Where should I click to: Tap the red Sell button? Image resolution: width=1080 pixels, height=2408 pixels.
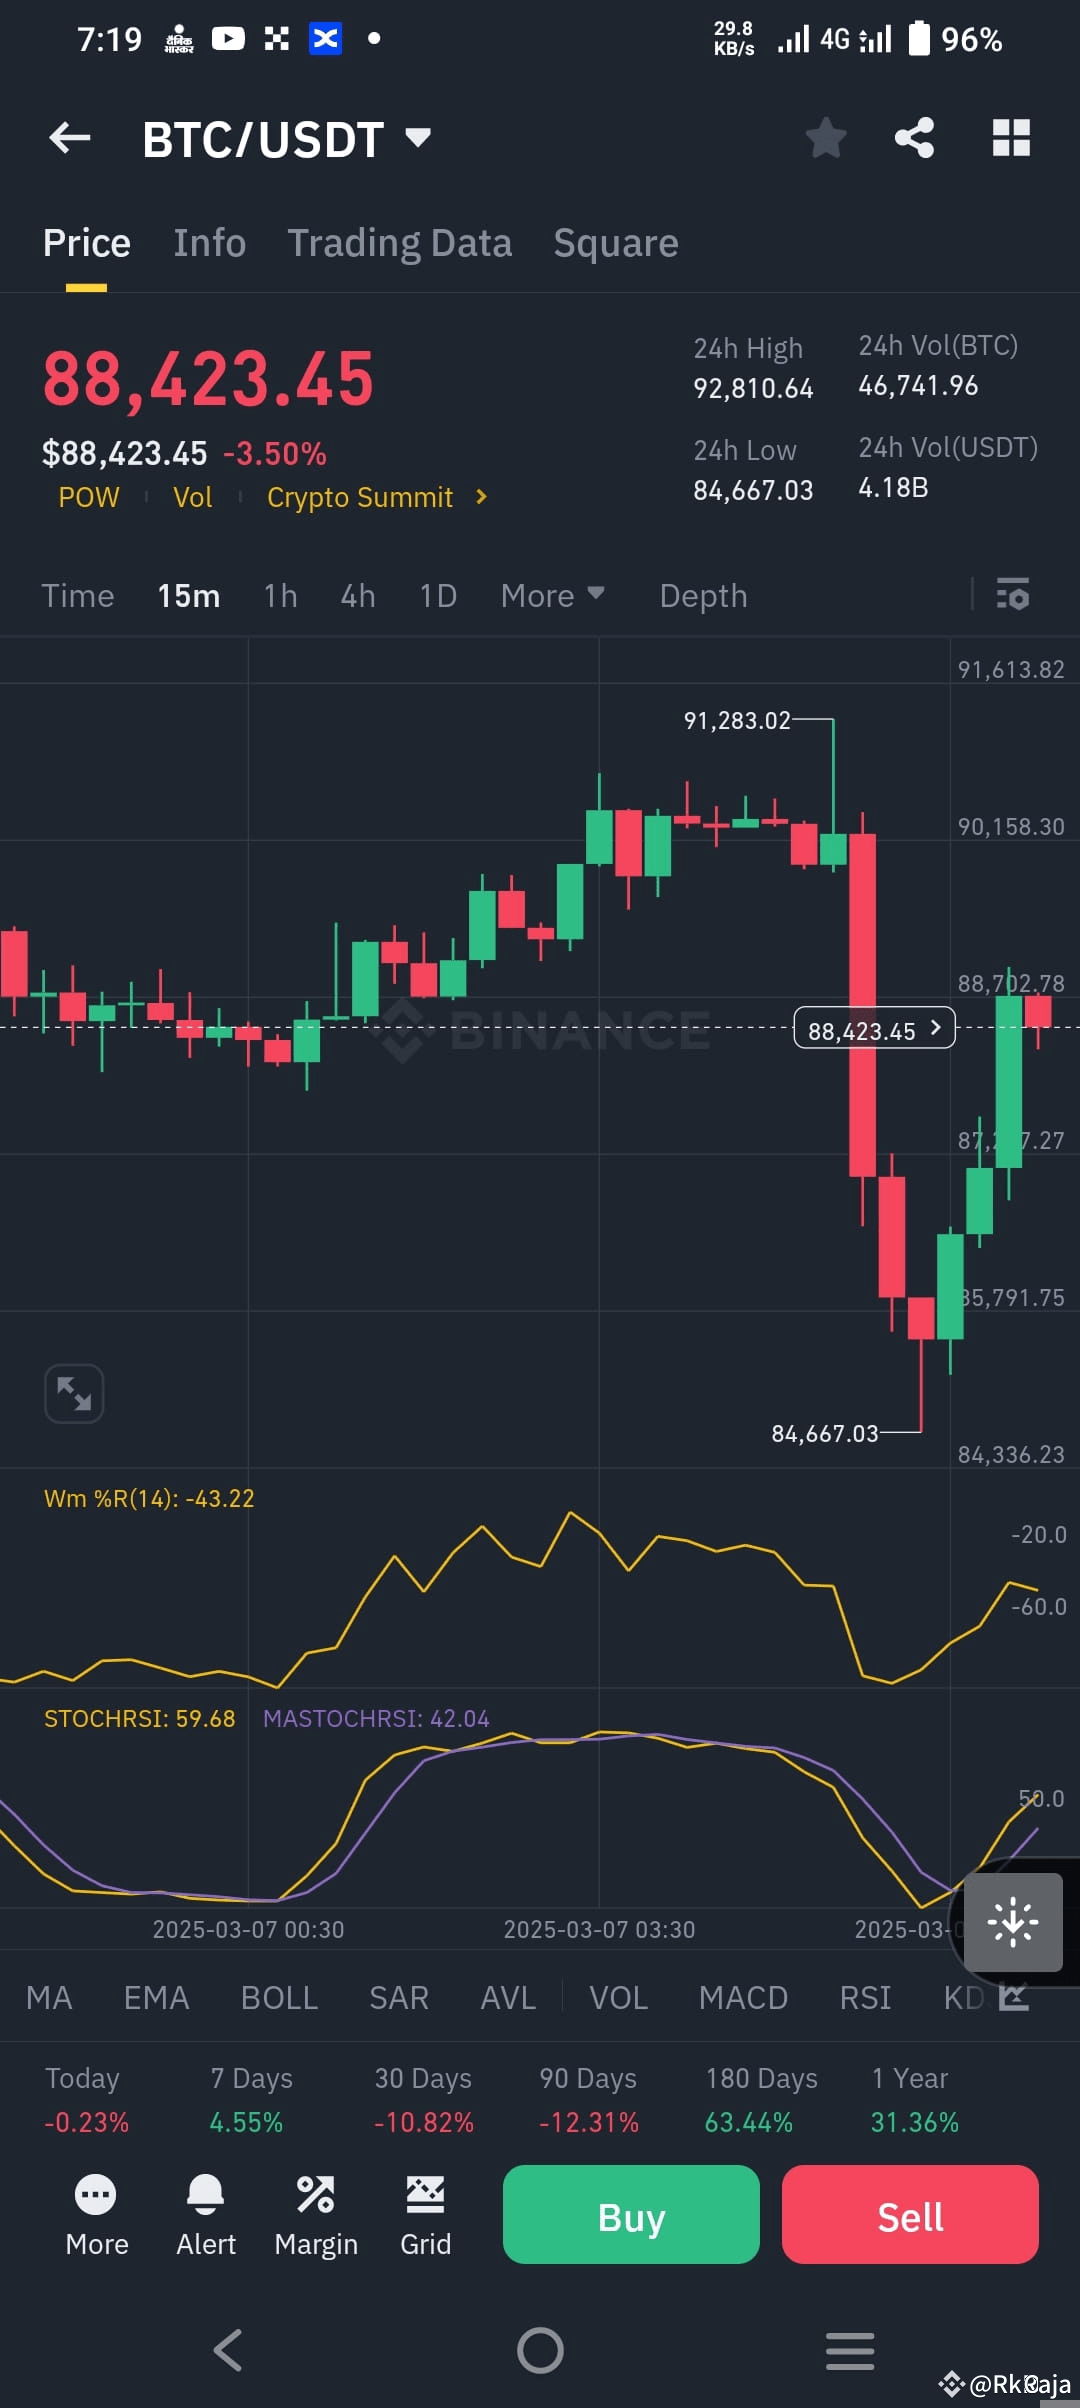tap(910, 2214)
